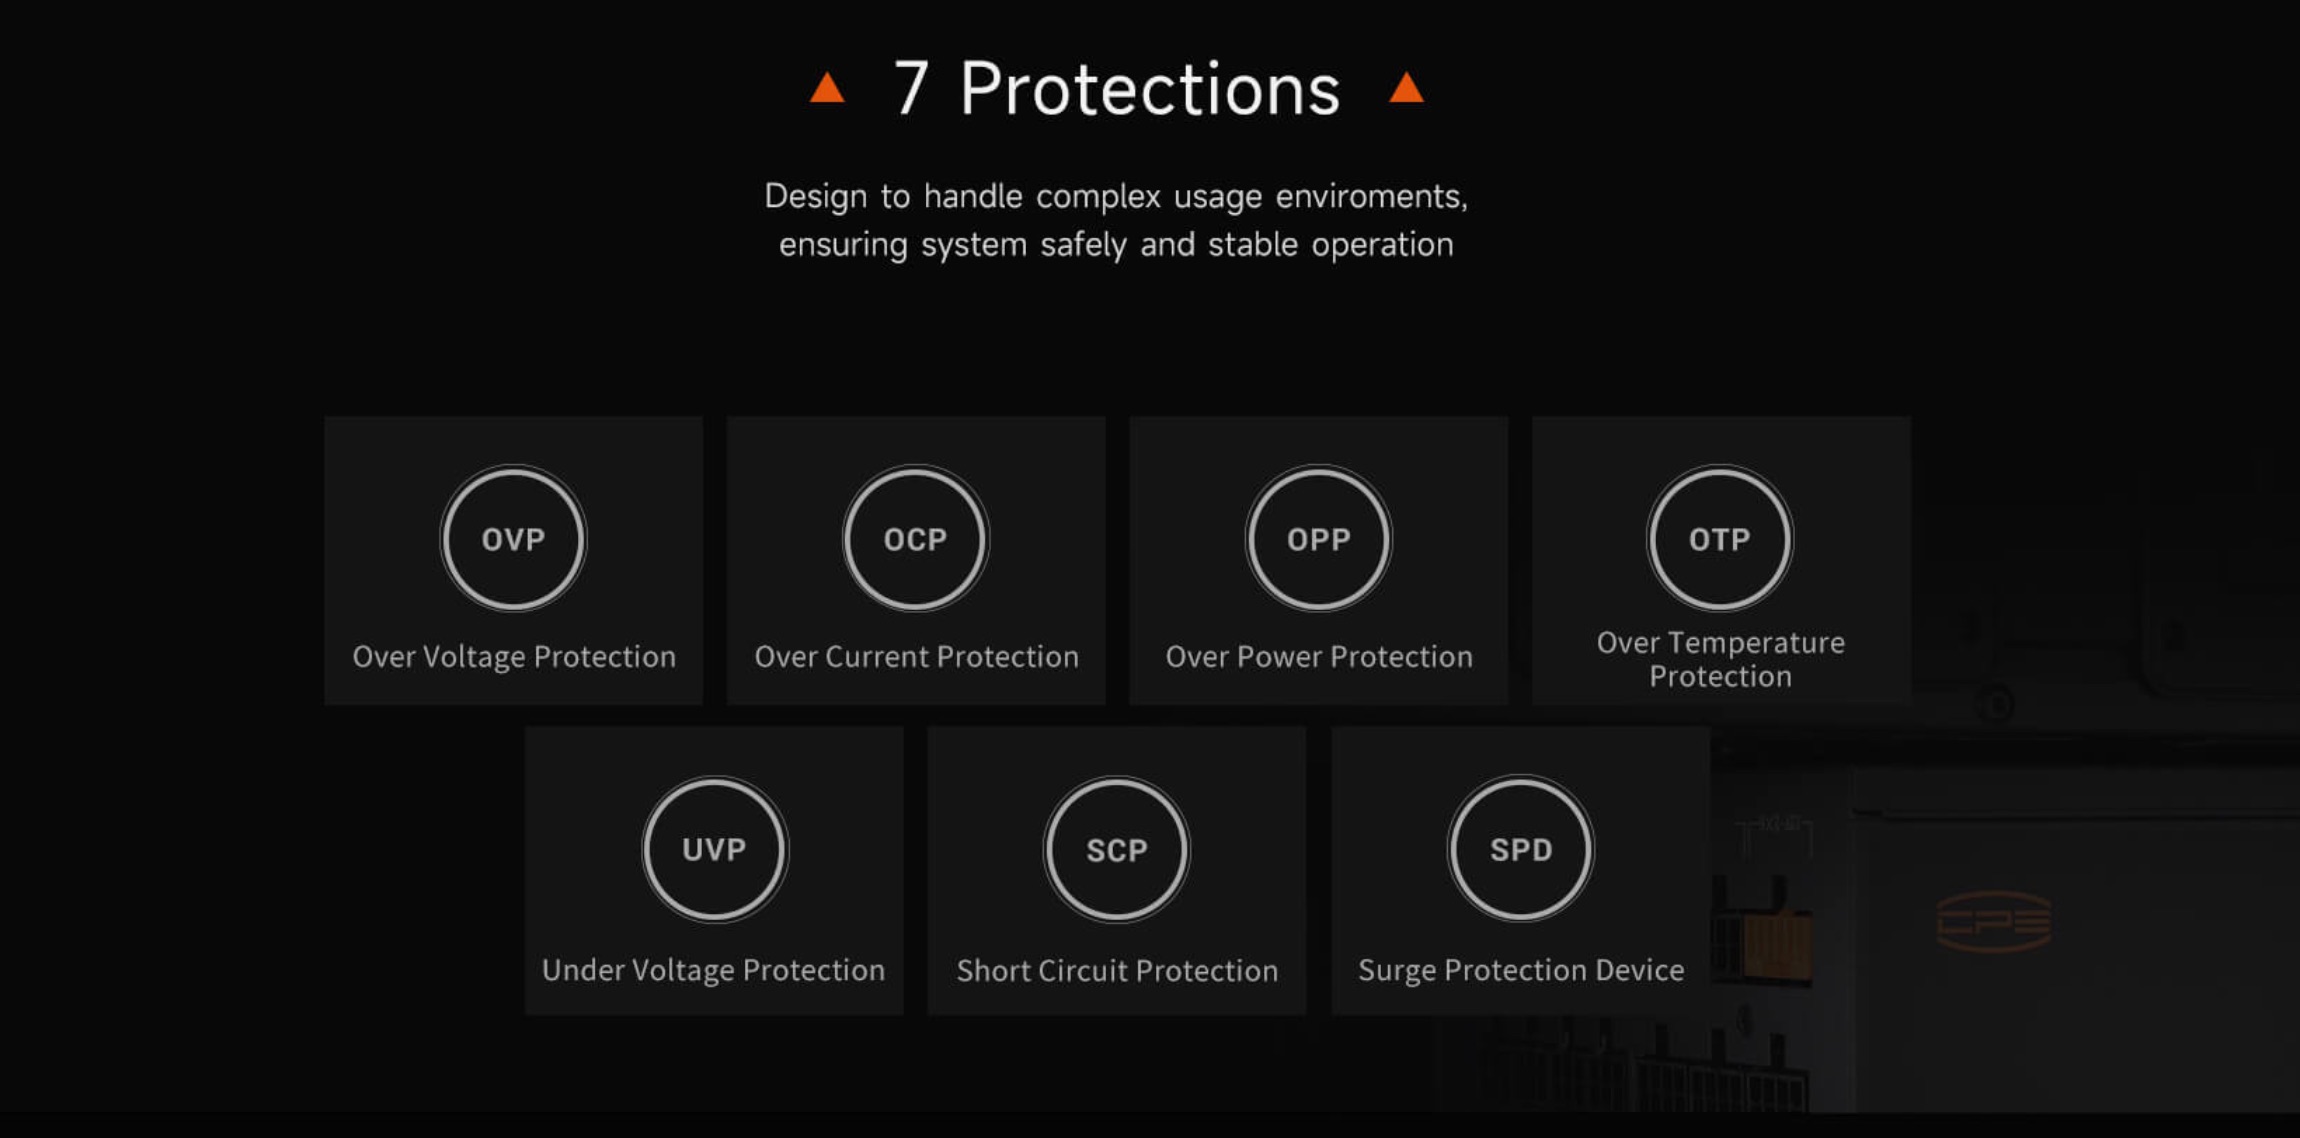Click the faded CPS logo
The height and width of the screenshot is (1138, 2300).
coord(1994,921)
